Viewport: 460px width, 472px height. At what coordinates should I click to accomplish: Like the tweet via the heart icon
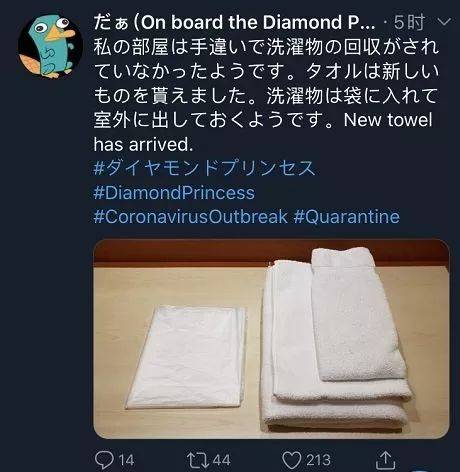tap(292, 460)
